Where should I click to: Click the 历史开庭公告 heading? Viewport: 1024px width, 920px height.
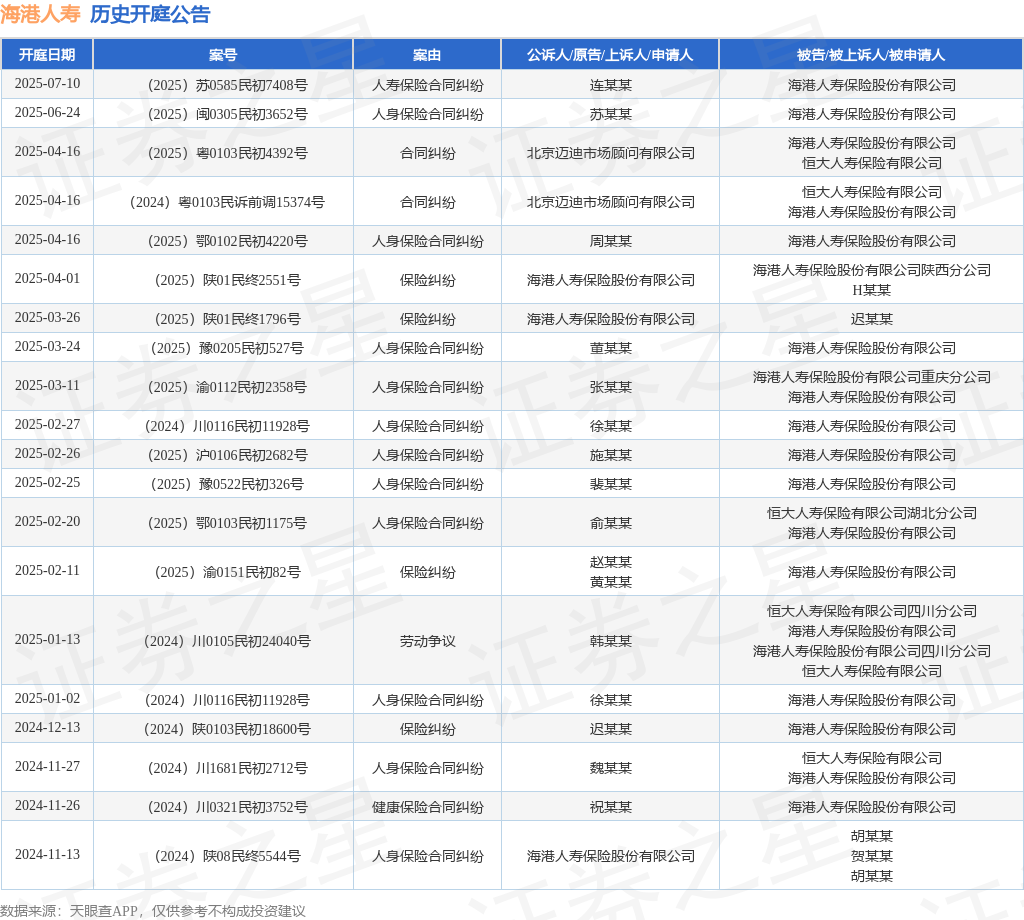[150, 14]
